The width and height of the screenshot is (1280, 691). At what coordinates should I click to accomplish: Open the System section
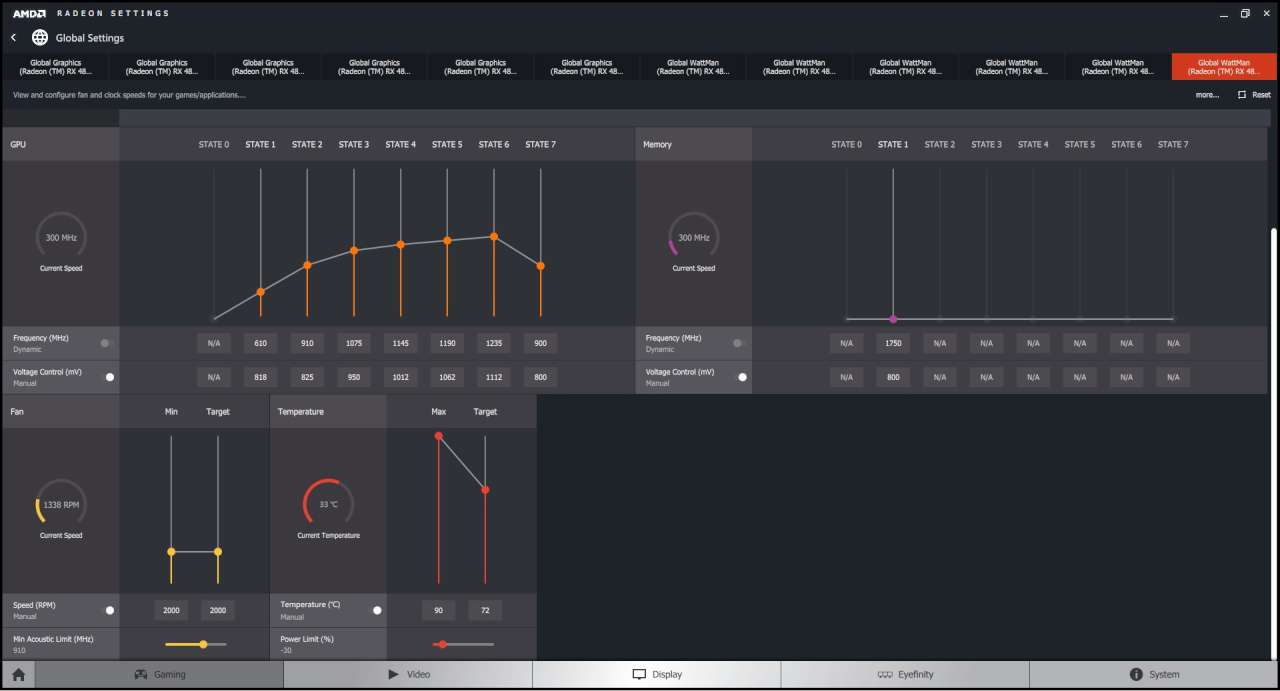pos(1153,674)
